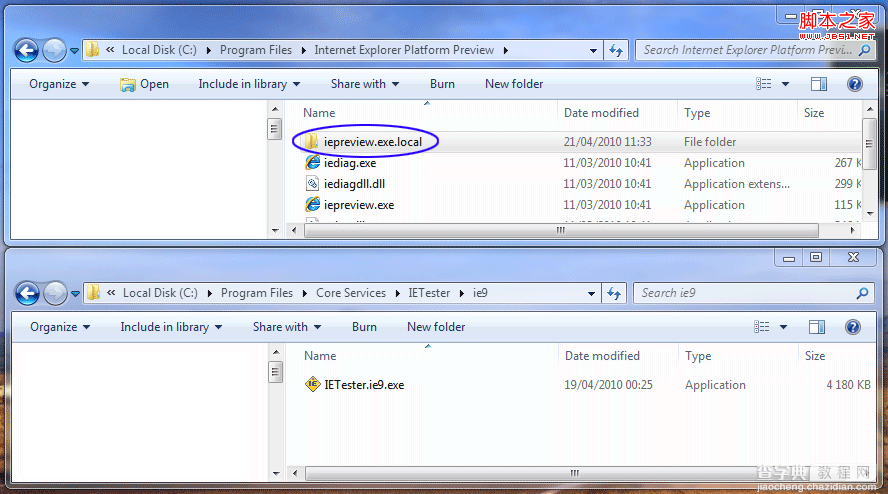
Task: Change view icon in ie9 window
Action: (x=762, y=327)
